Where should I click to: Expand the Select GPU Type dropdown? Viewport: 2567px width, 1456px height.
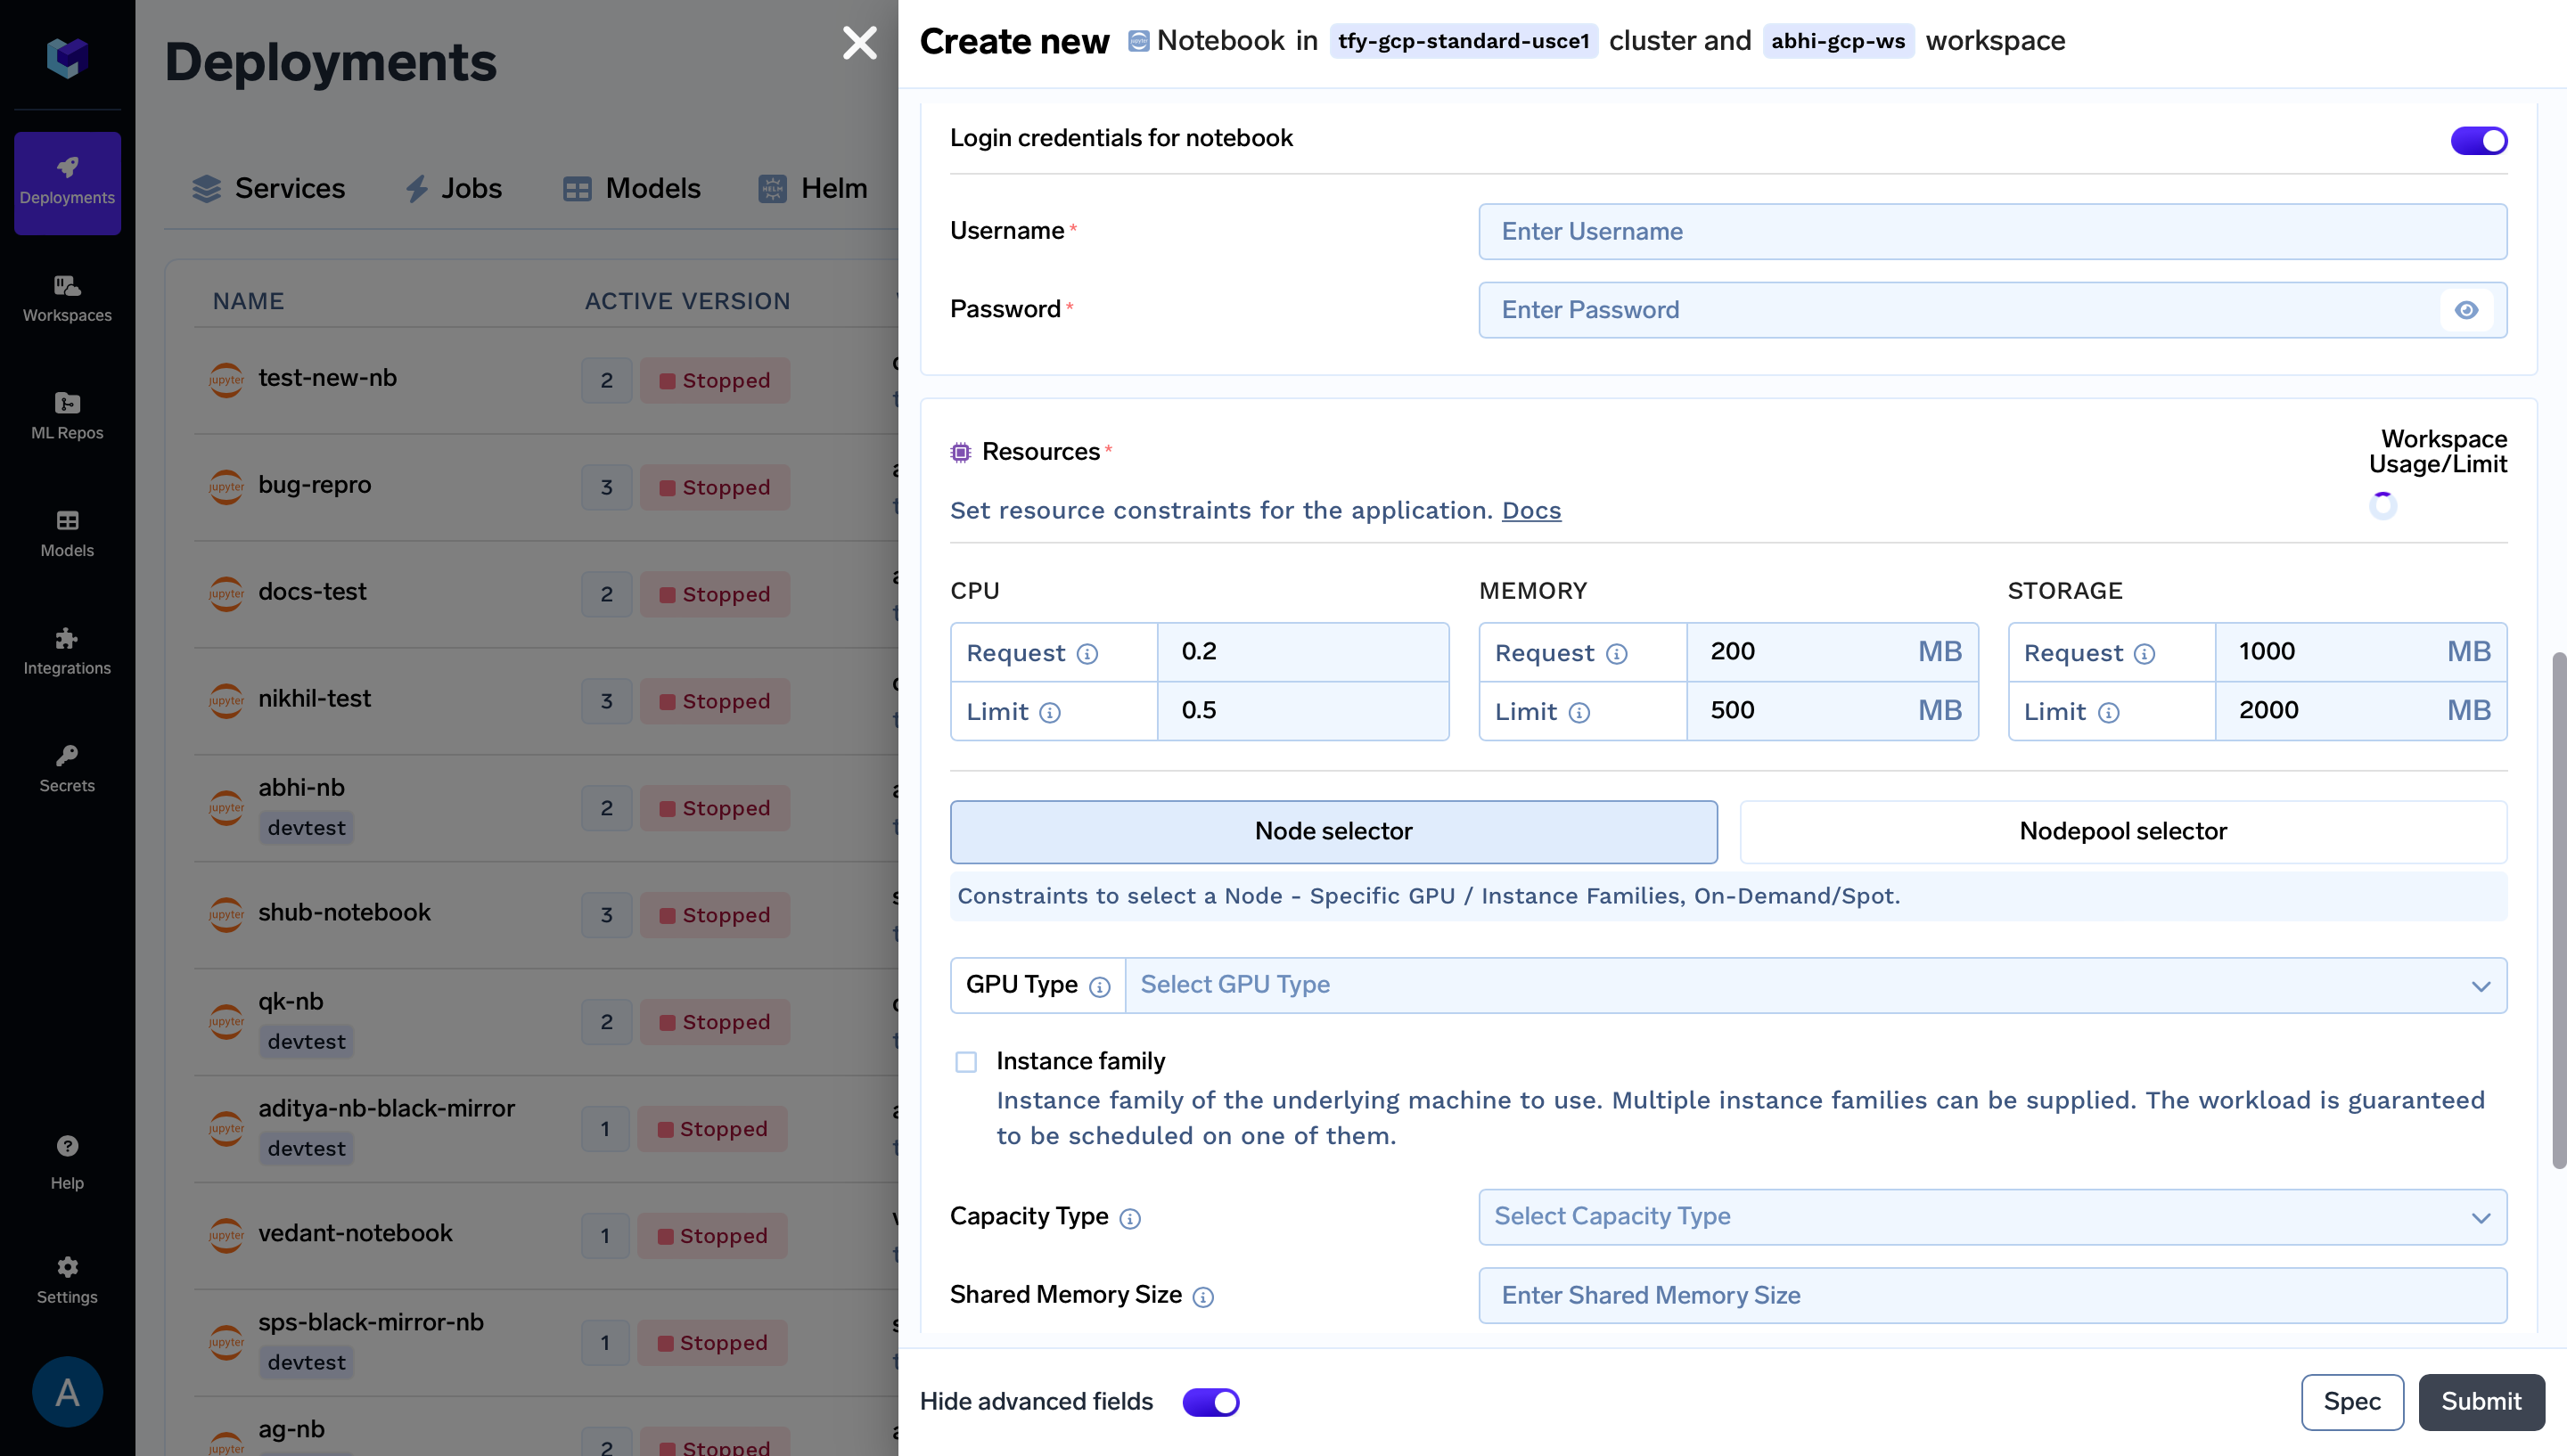click(x=1815, y=985)
